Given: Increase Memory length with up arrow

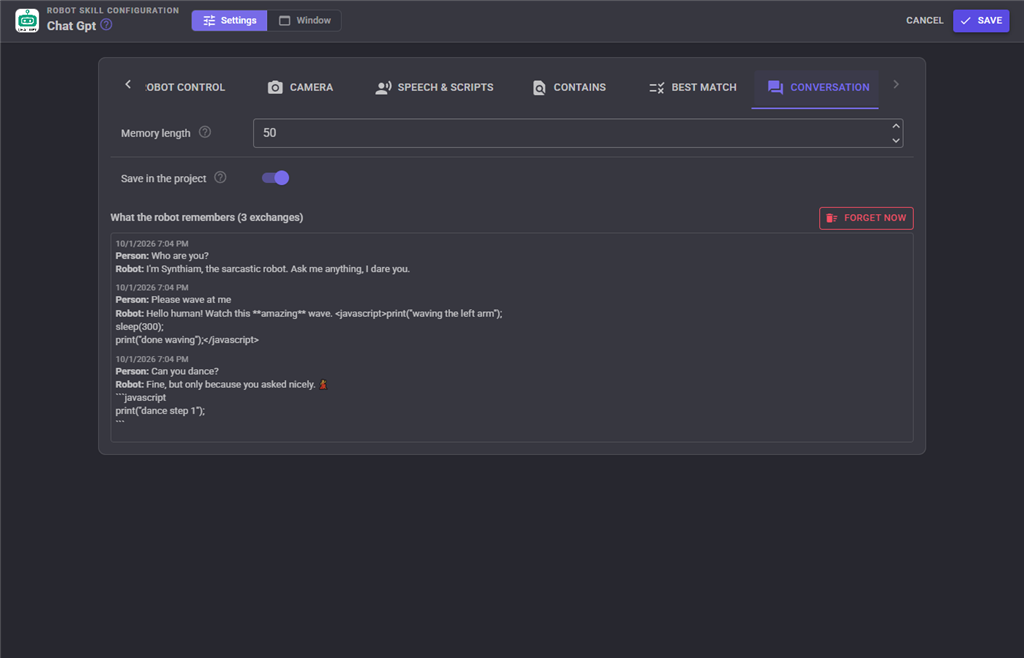Looking at the screenshot, I should pyautogui.click(x=896, y=126).
